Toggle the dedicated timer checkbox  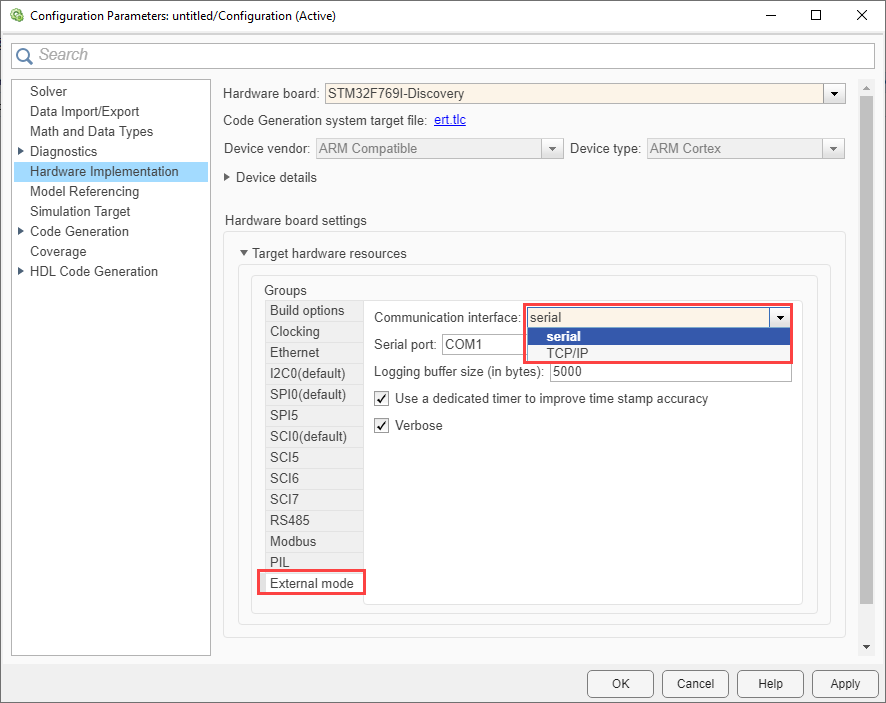click(381, 399)
